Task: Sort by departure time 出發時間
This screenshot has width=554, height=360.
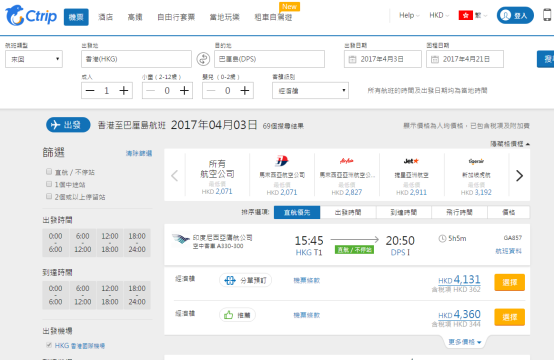Action: 348,212
